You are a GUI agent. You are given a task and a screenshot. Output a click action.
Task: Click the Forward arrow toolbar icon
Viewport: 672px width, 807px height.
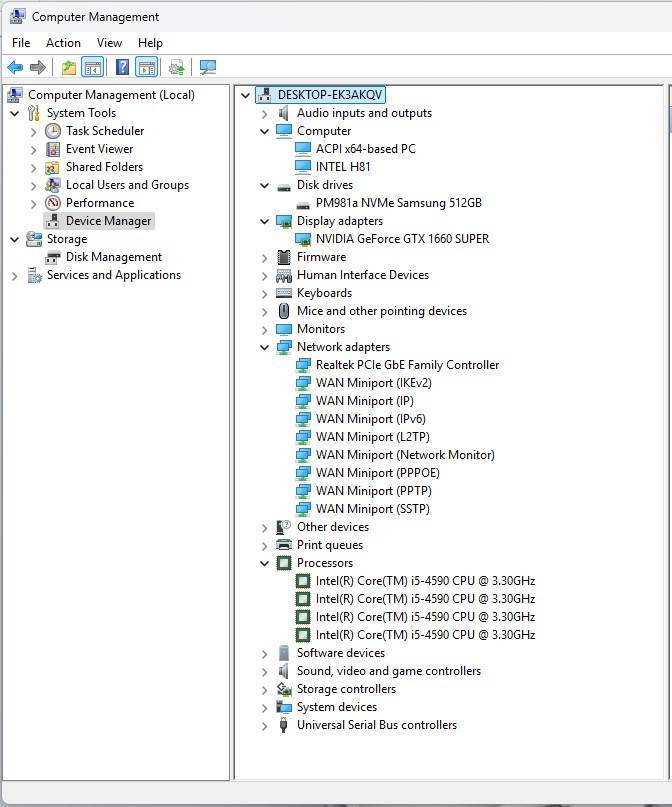point(38,67)
